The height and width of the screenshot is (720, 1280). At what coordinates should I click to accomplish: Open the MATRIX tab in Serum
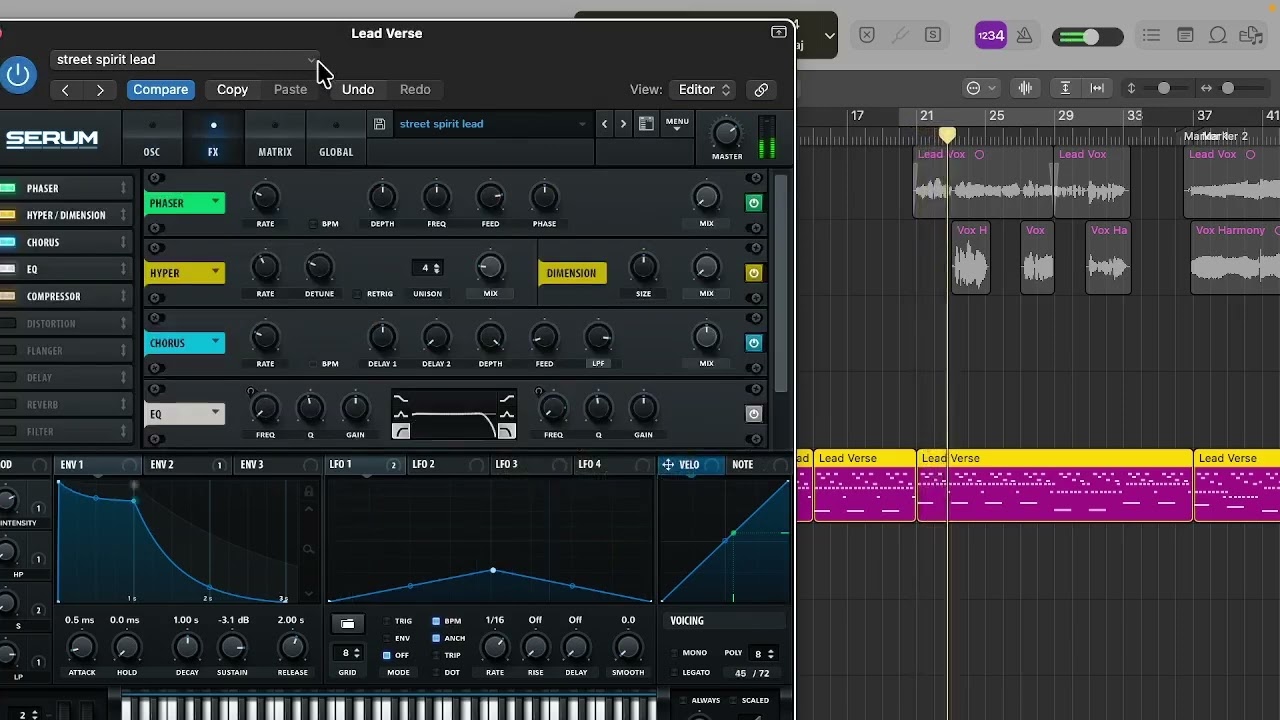(275, 139)
